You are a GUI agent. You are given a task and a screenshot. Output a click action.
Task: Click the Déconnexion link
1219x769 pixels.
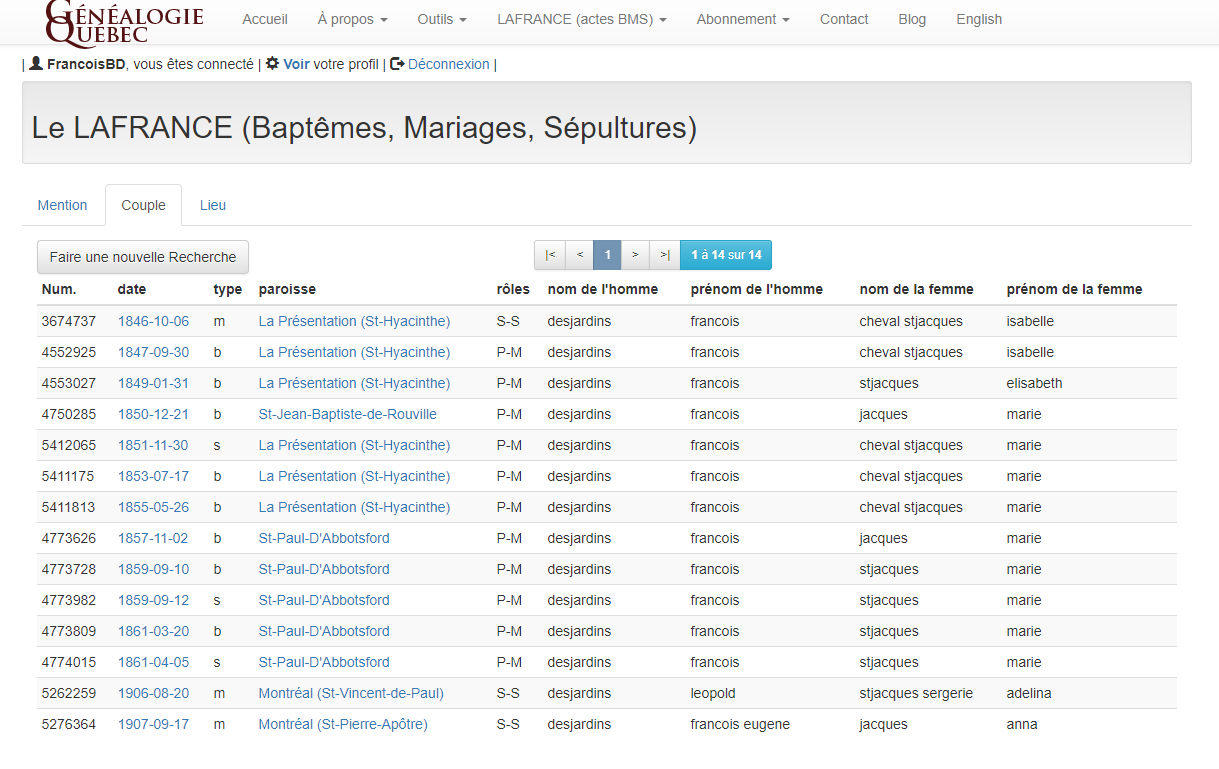pyautogui.click(x=449, y=64)
